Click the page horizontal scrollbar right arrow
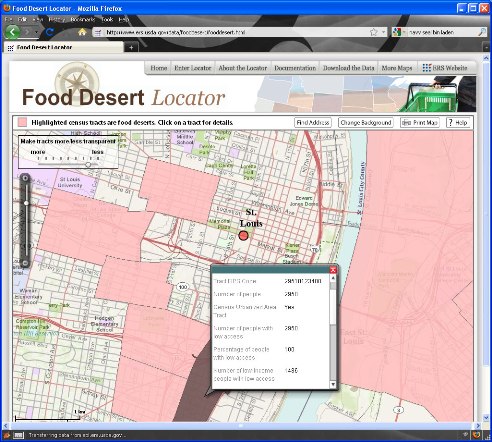492x442 pixels. pyautogui.click(x=478, y=426)
